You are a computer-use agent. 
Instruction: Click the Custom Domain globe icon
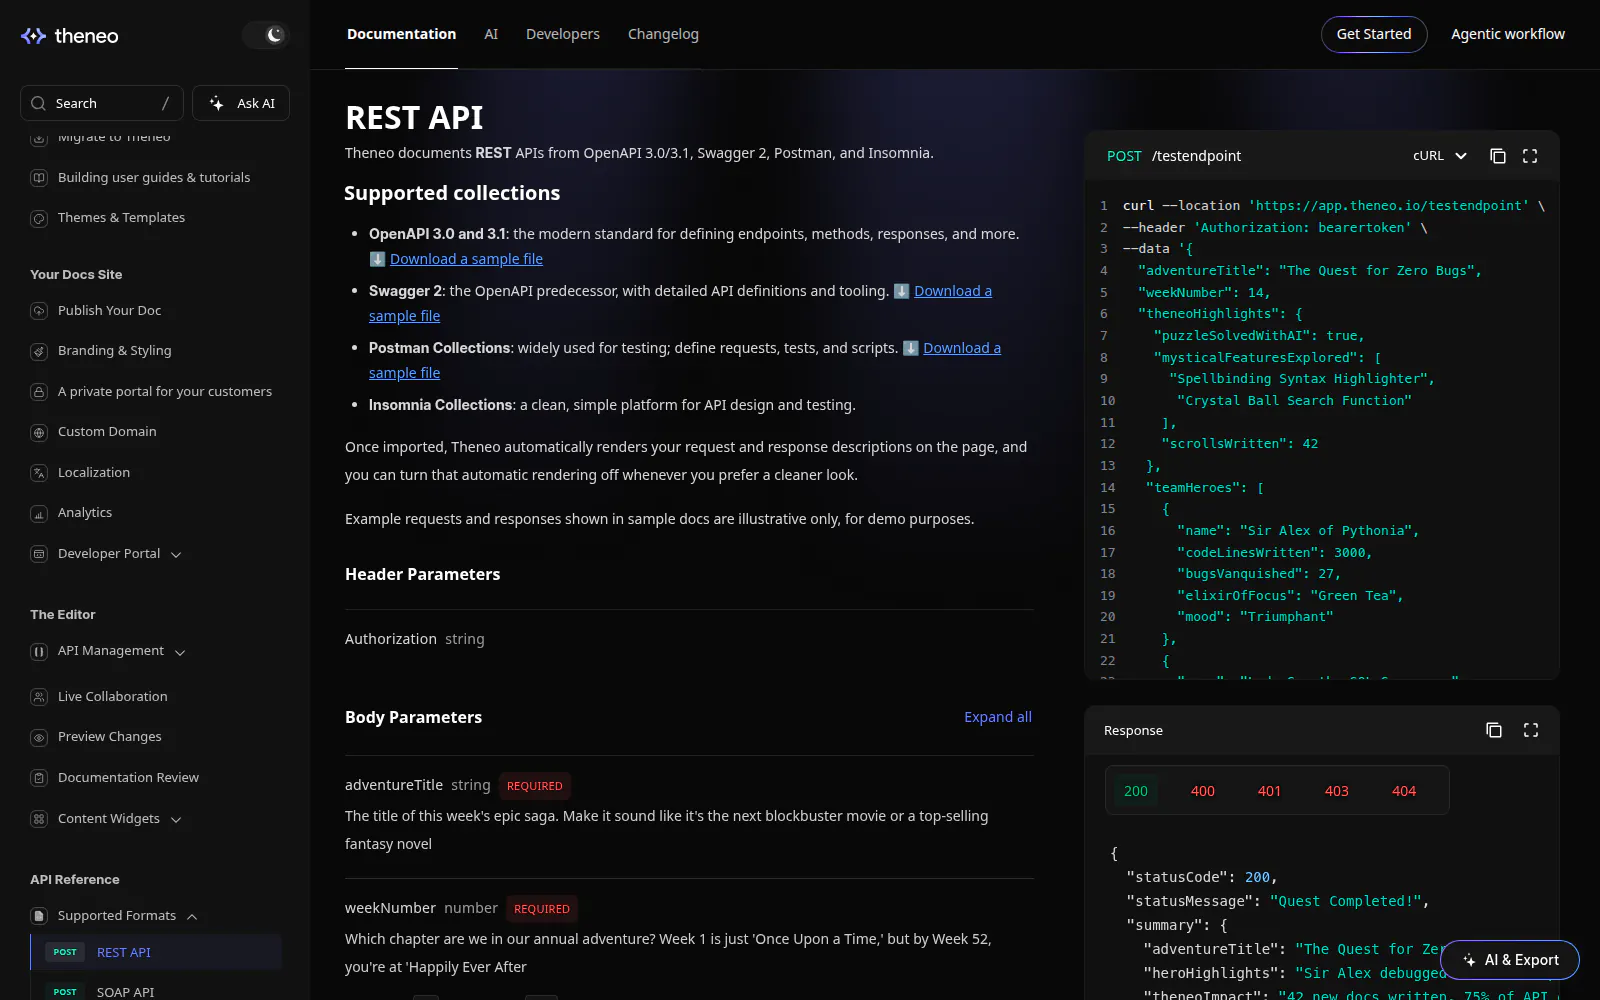(x=39, y=432)
